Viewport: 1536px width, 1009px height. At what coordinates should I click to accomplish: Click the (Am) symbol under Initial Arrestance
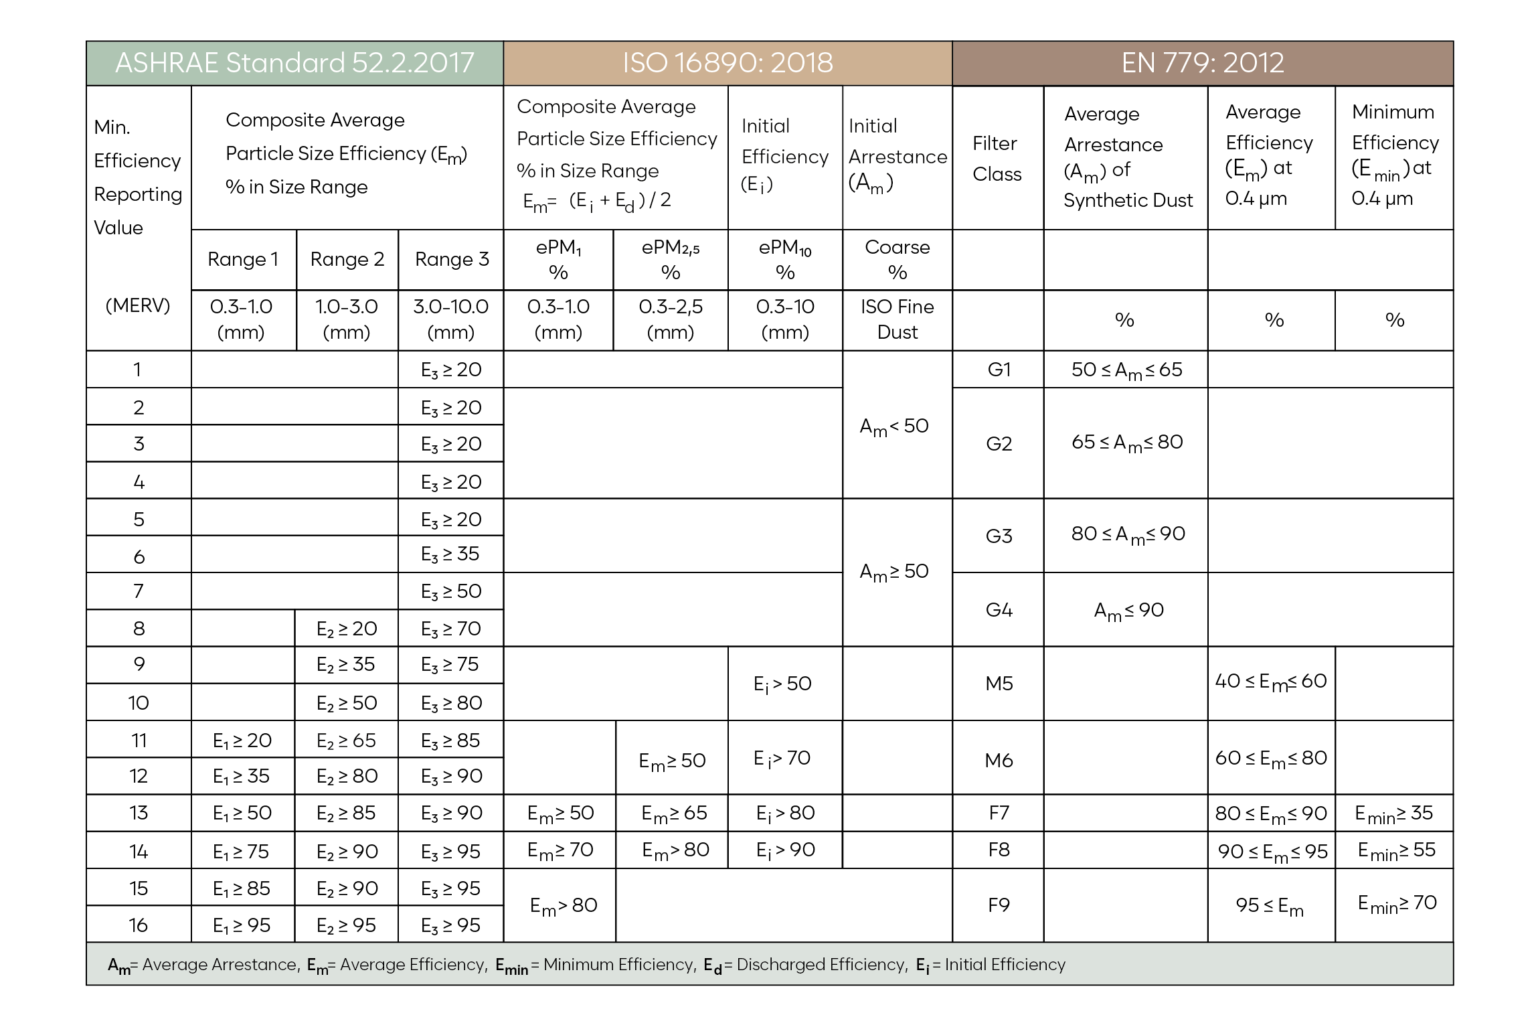point(870,184)
